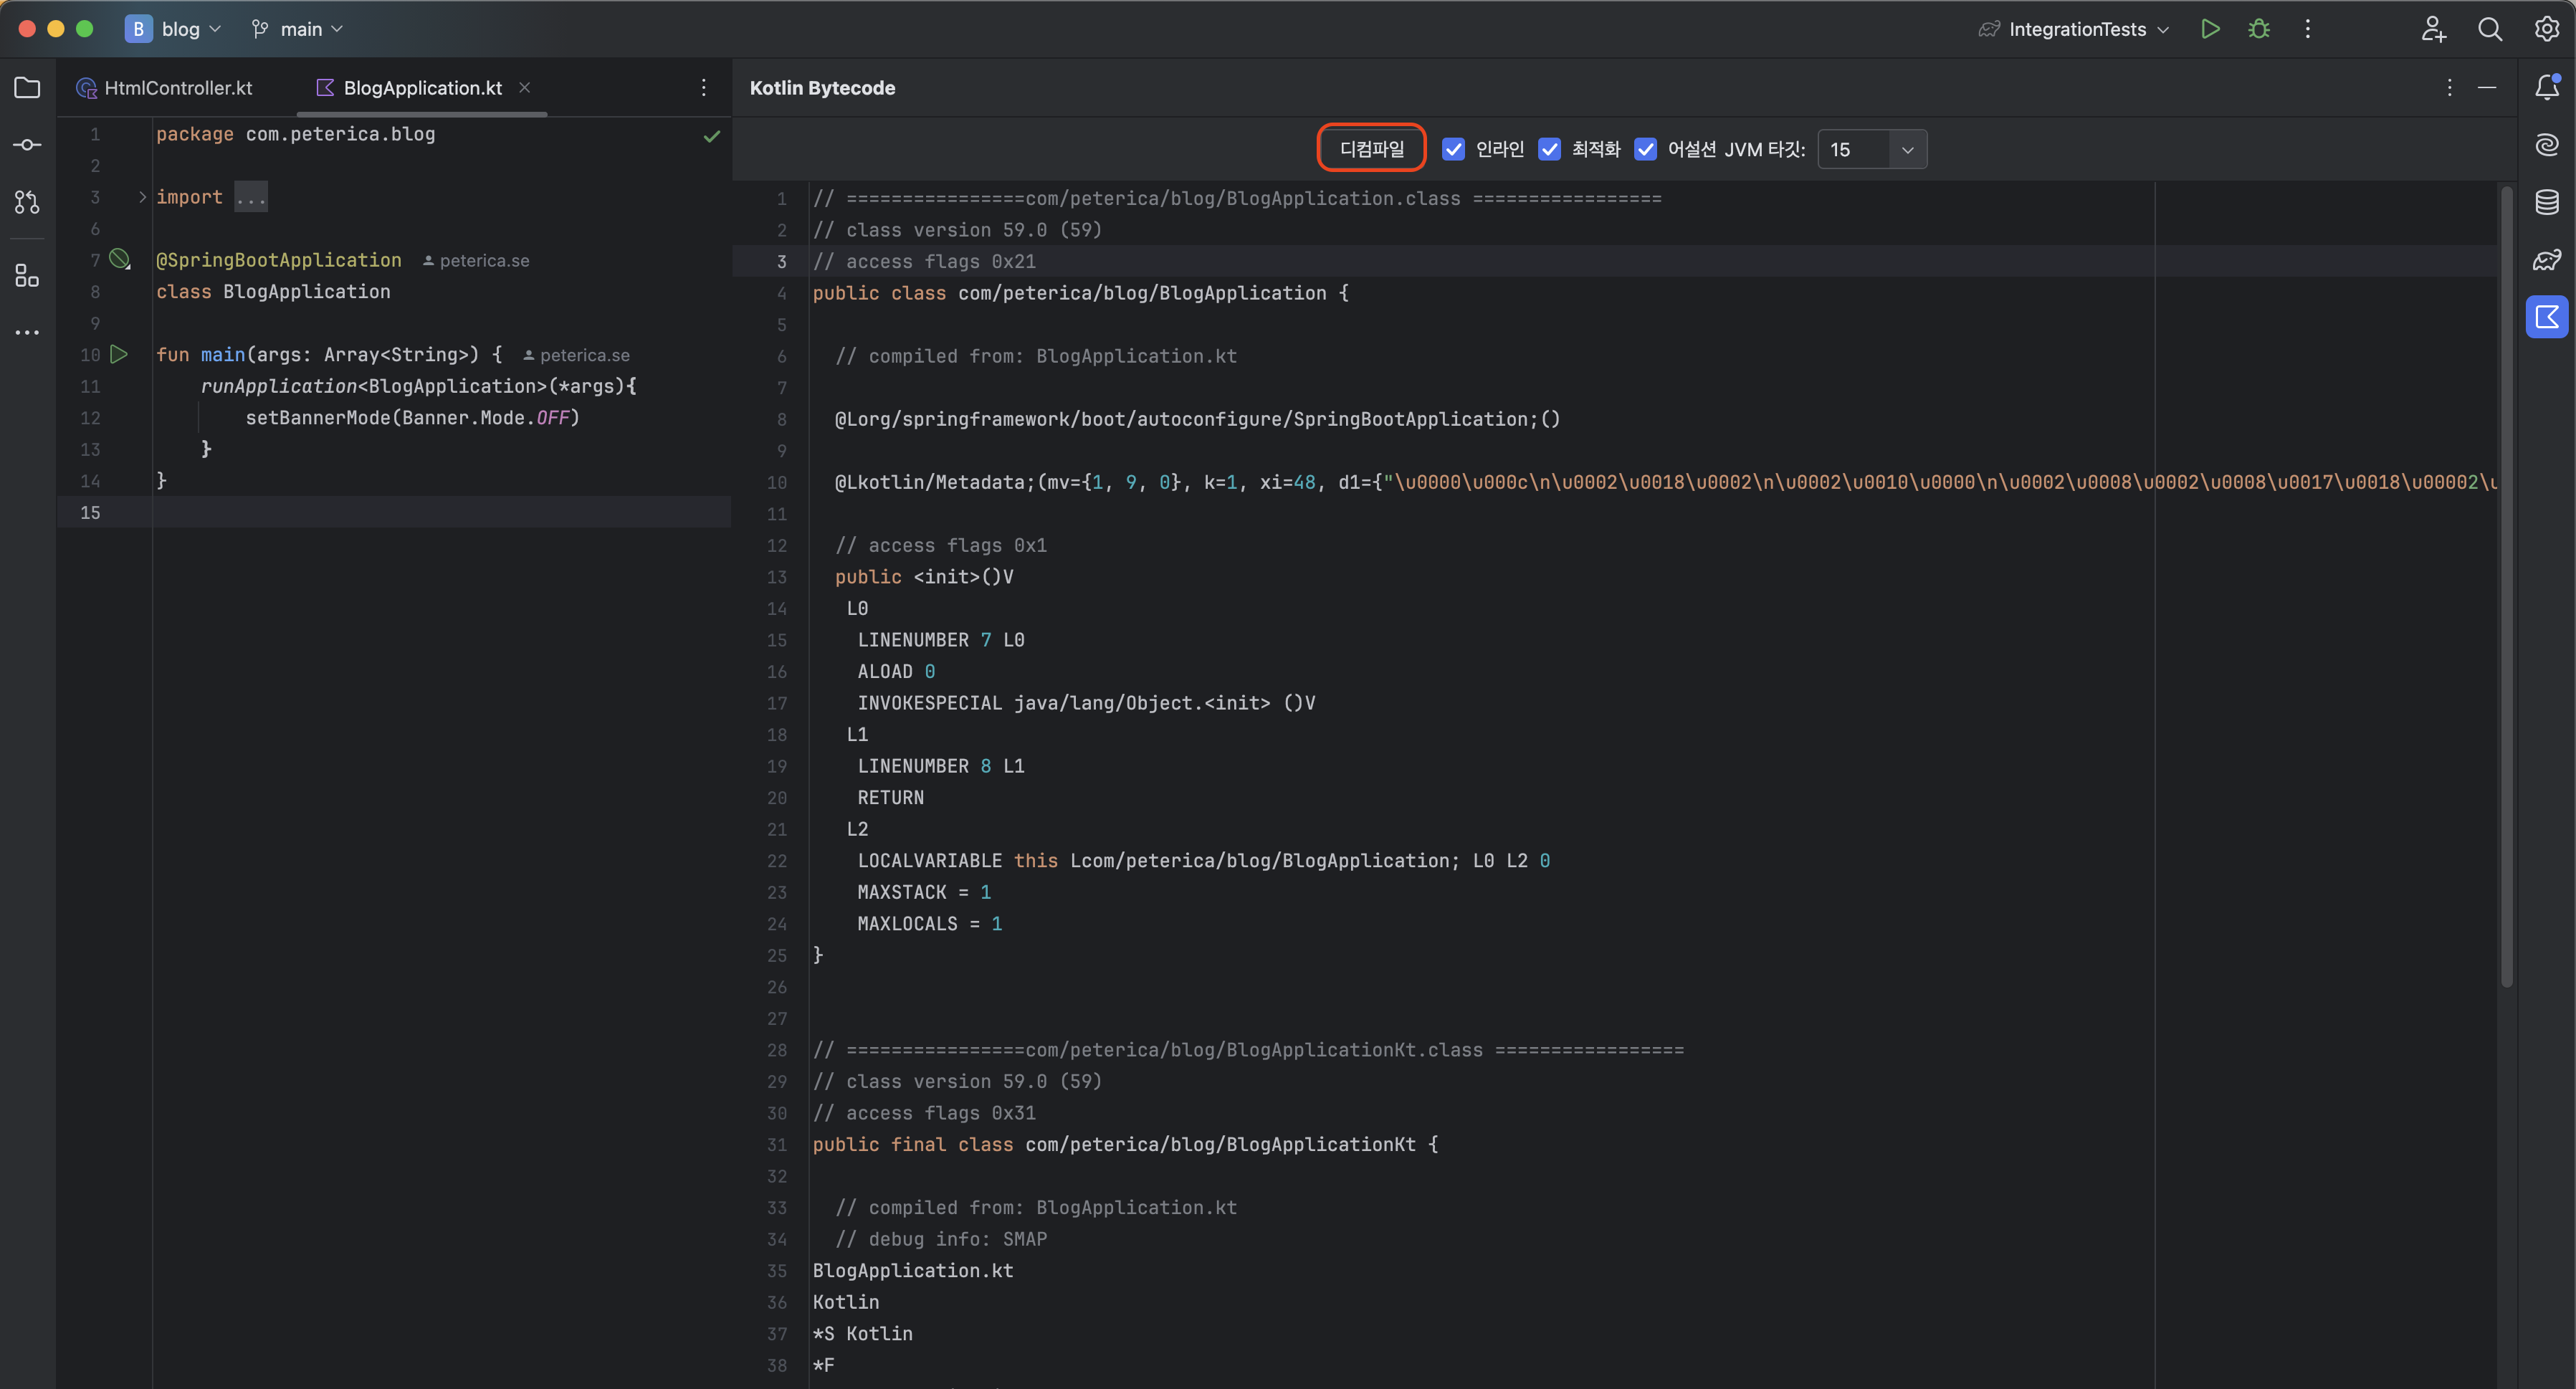Click the Kotlin tool window icon
This screenshot has width=2576, height=1389.
[2546, 317]
